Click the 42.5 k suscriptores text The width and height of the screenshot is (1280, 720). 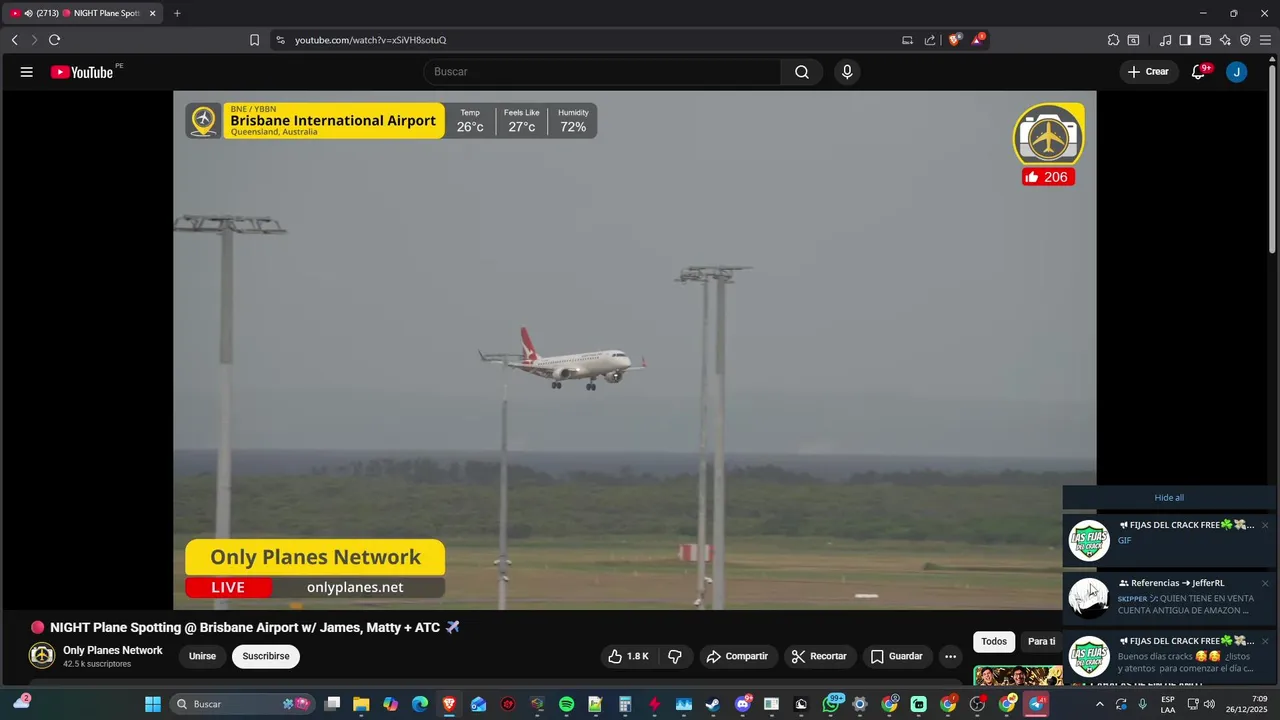click(x=97, y=664)
